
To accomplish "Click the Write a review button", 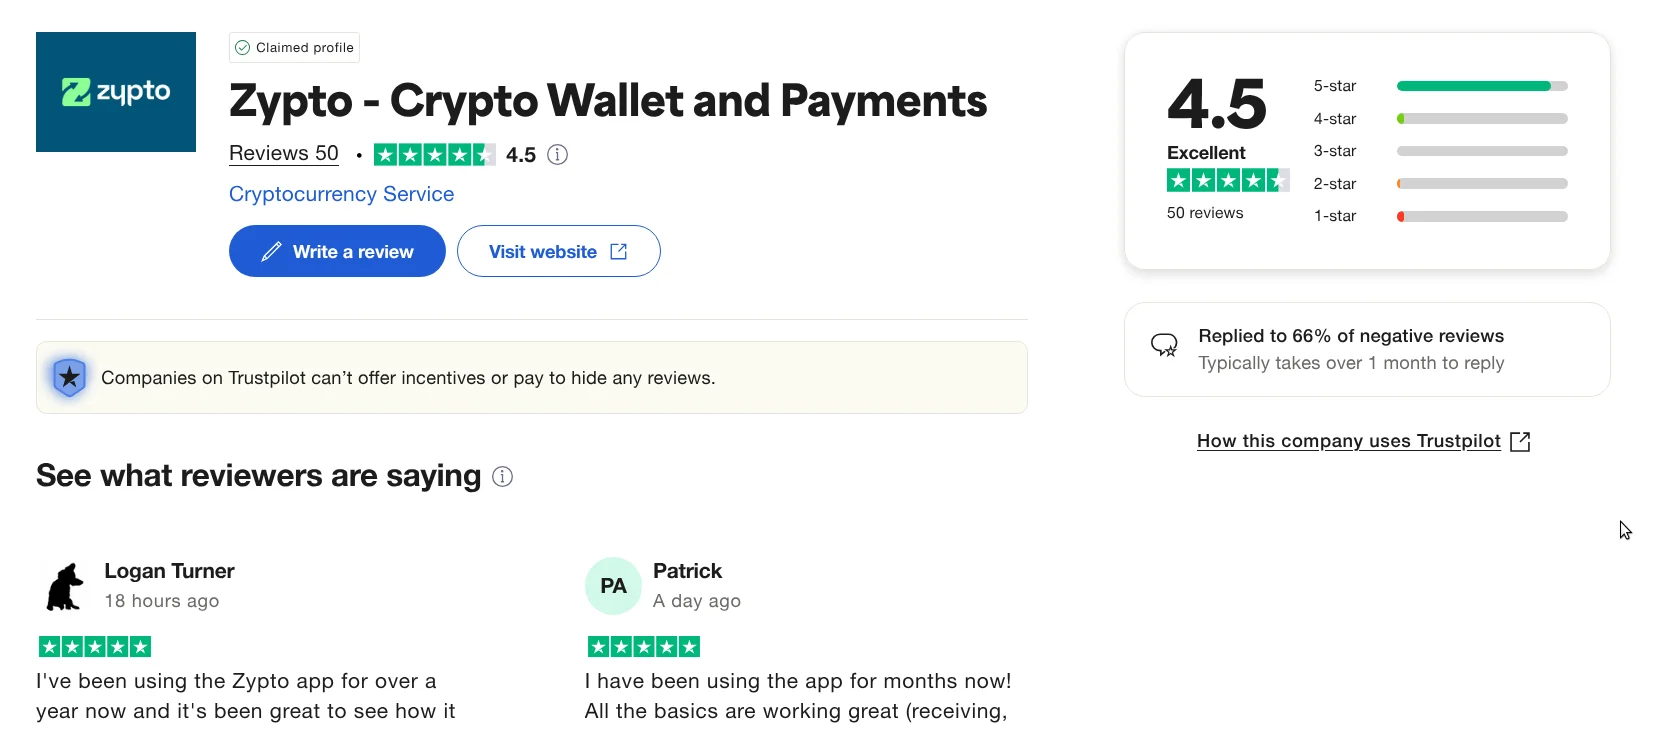I will tap(337, 251).
